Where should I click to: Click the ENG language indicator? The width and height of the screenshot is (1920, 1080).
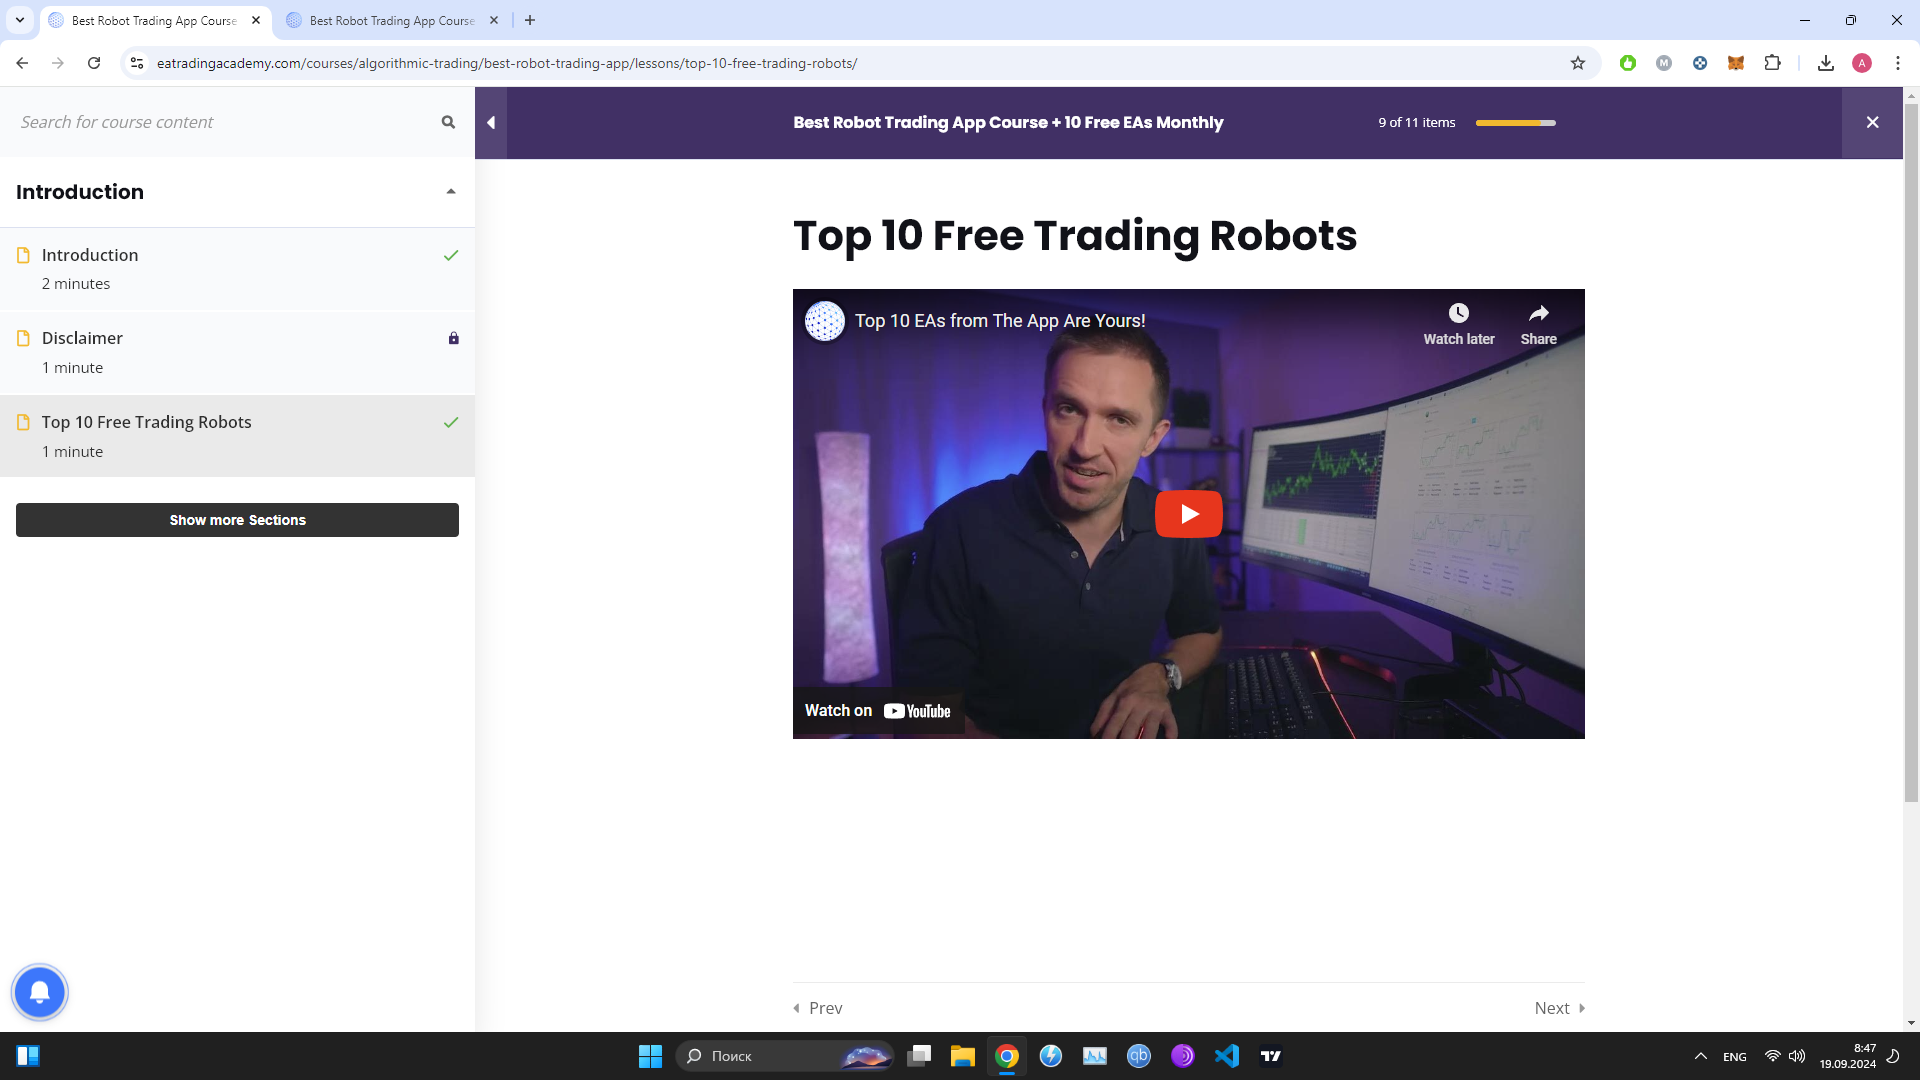(1735, 1057)
